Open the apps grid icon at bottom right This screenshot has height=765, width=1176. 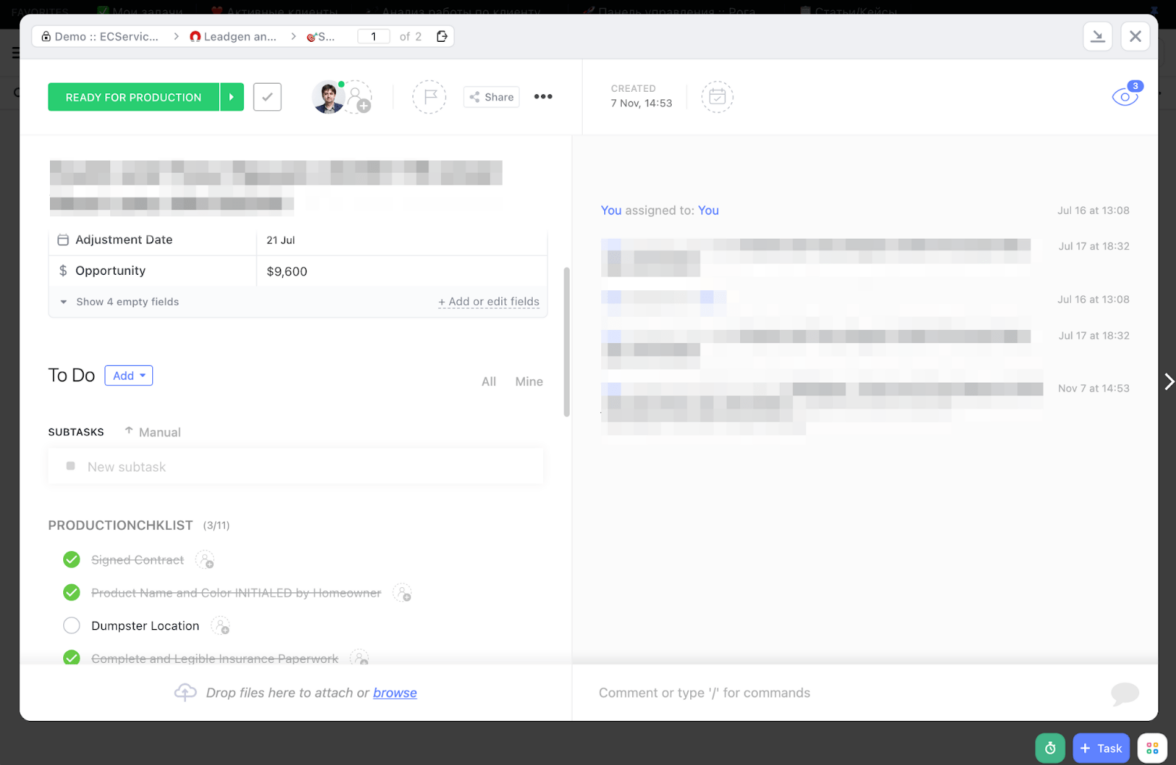pyautogui.click(x=1152, y=748)
